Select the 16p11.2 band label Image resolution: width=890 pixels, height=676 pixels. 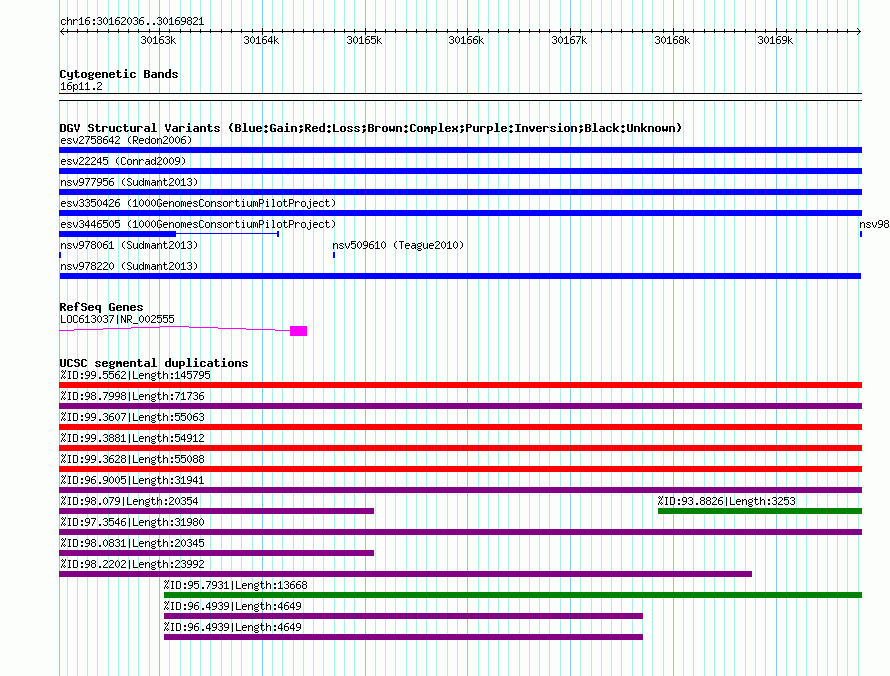(81, 86)
